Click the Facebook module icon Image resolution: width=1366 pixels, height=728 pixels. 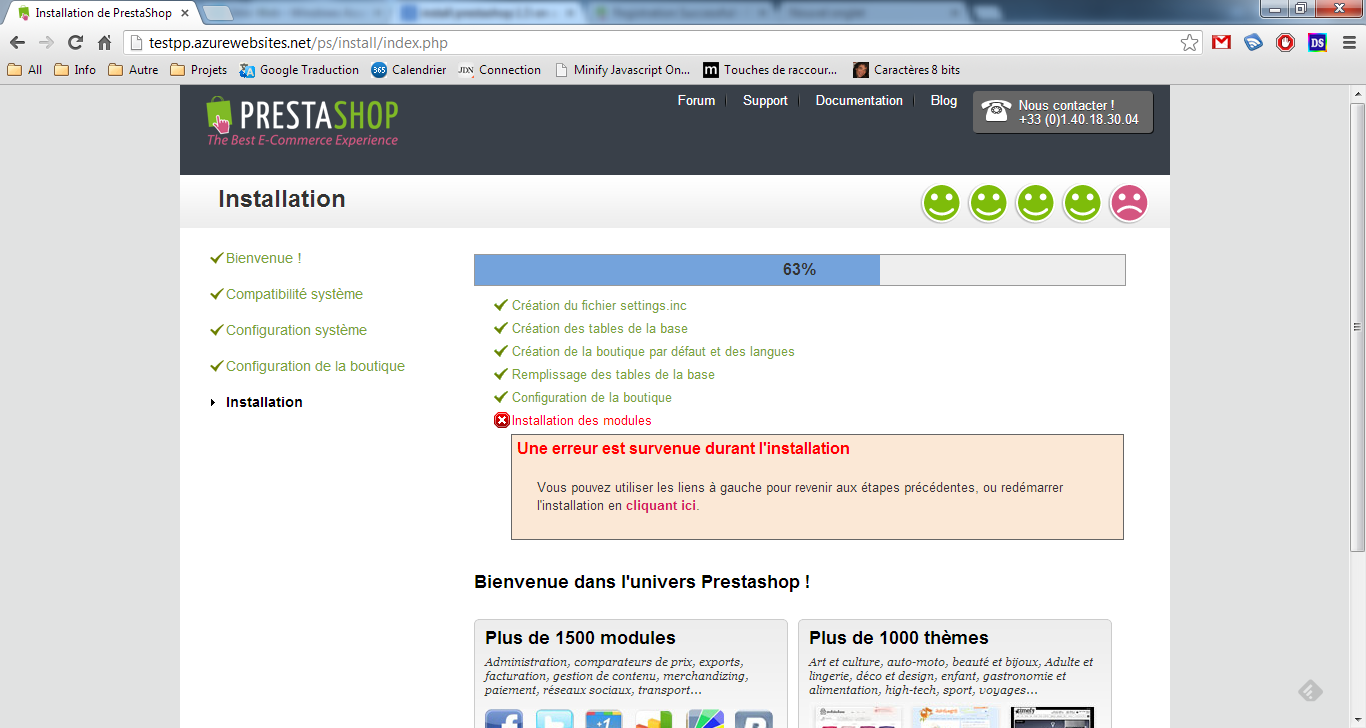point(504,719)
